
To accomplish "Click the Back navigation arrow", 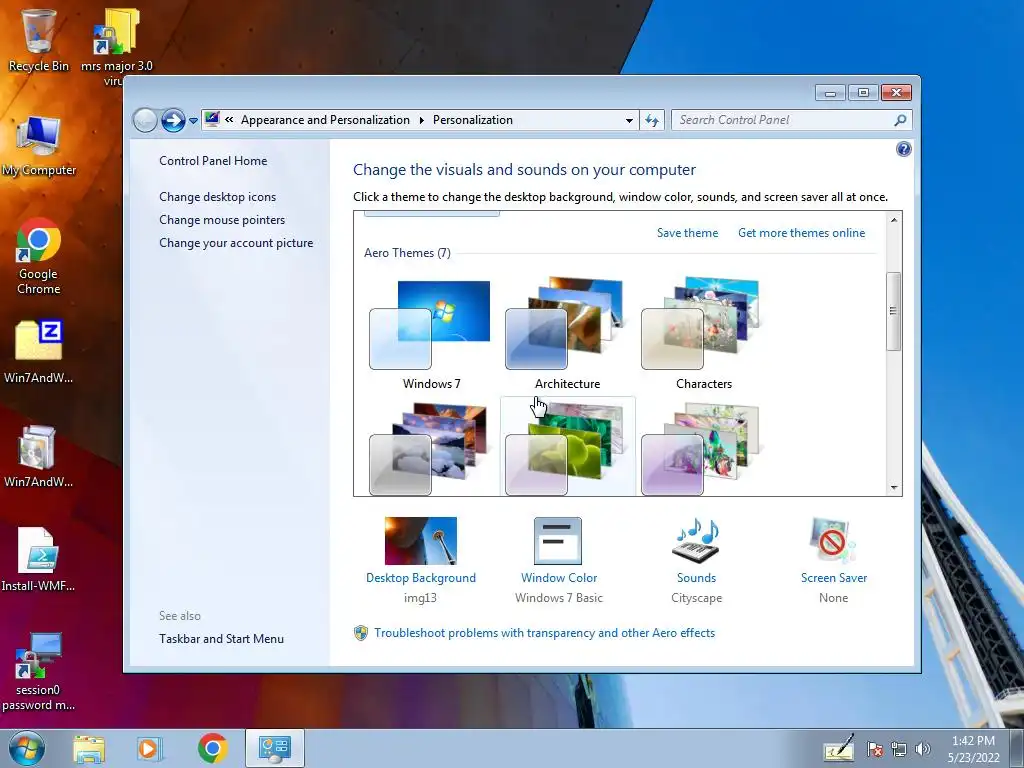I will pyautogui.click(x=145, y=120).
